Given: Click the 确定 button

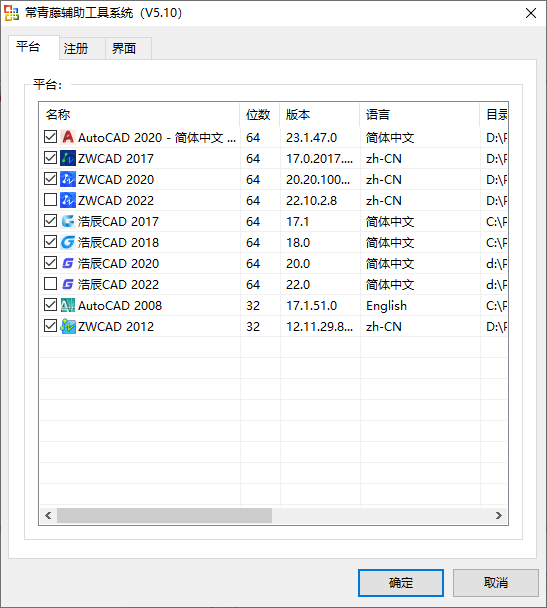Looking at the screenshot, I should click(401, 582).
